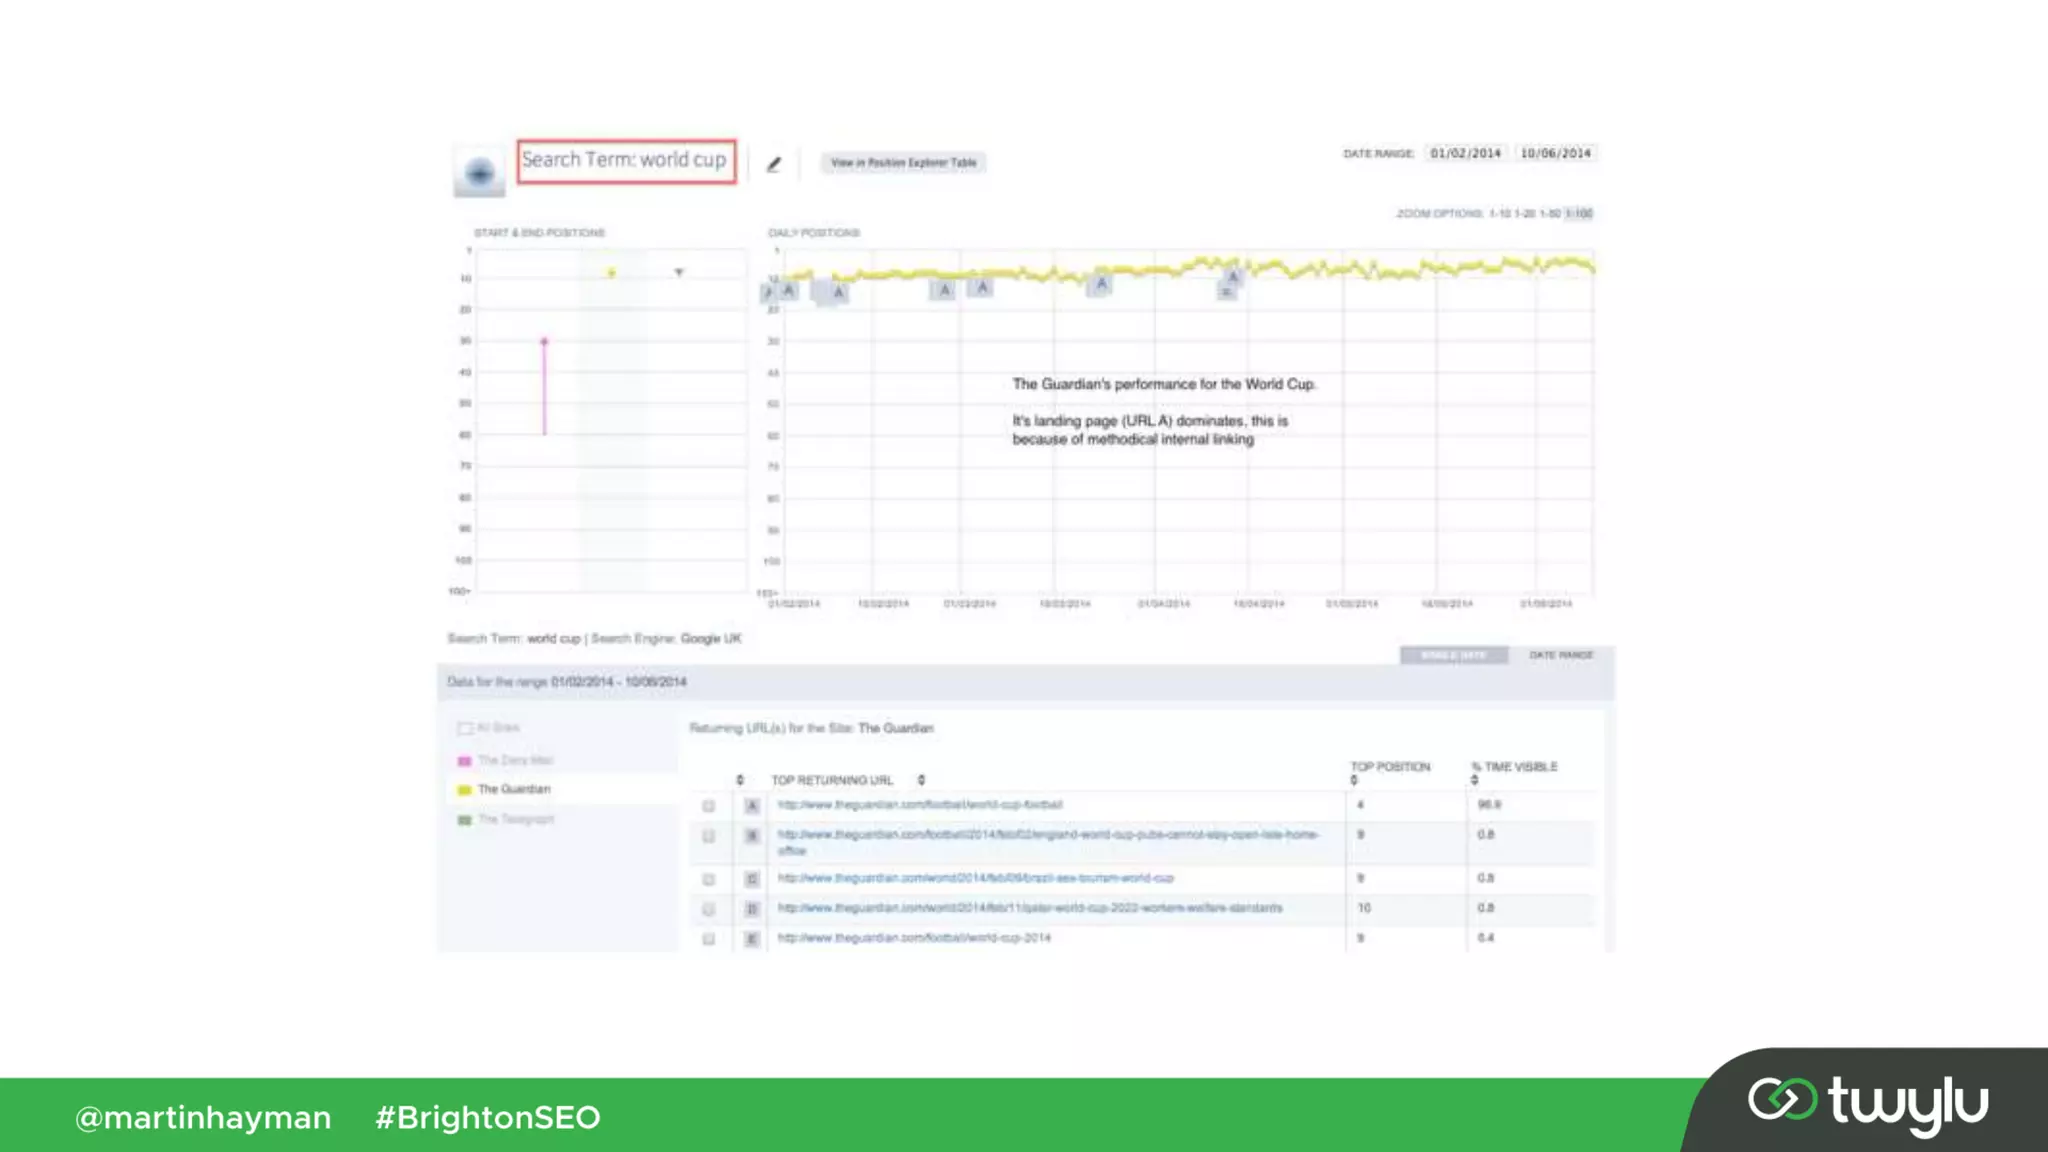Click the blue globe icon left of search term
This screenshot has width=2048, height=1152.
point(480,173)
